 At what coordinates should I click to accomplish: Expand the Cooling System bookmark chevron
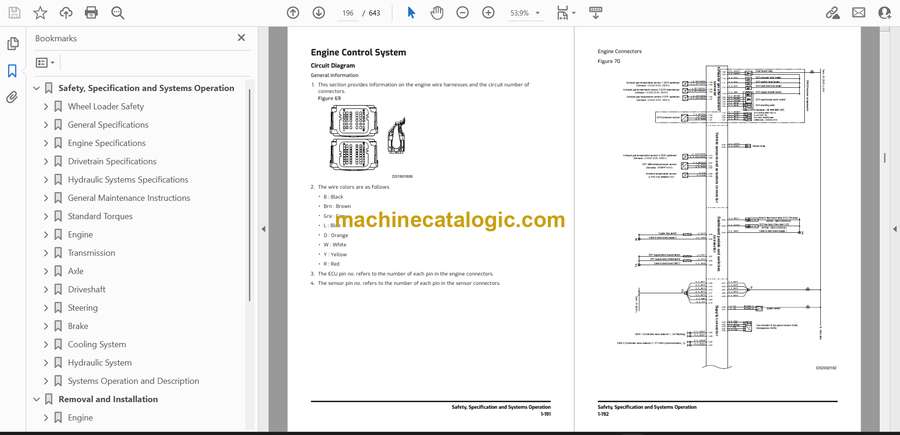pyautogui.click(x=46, y=344)
